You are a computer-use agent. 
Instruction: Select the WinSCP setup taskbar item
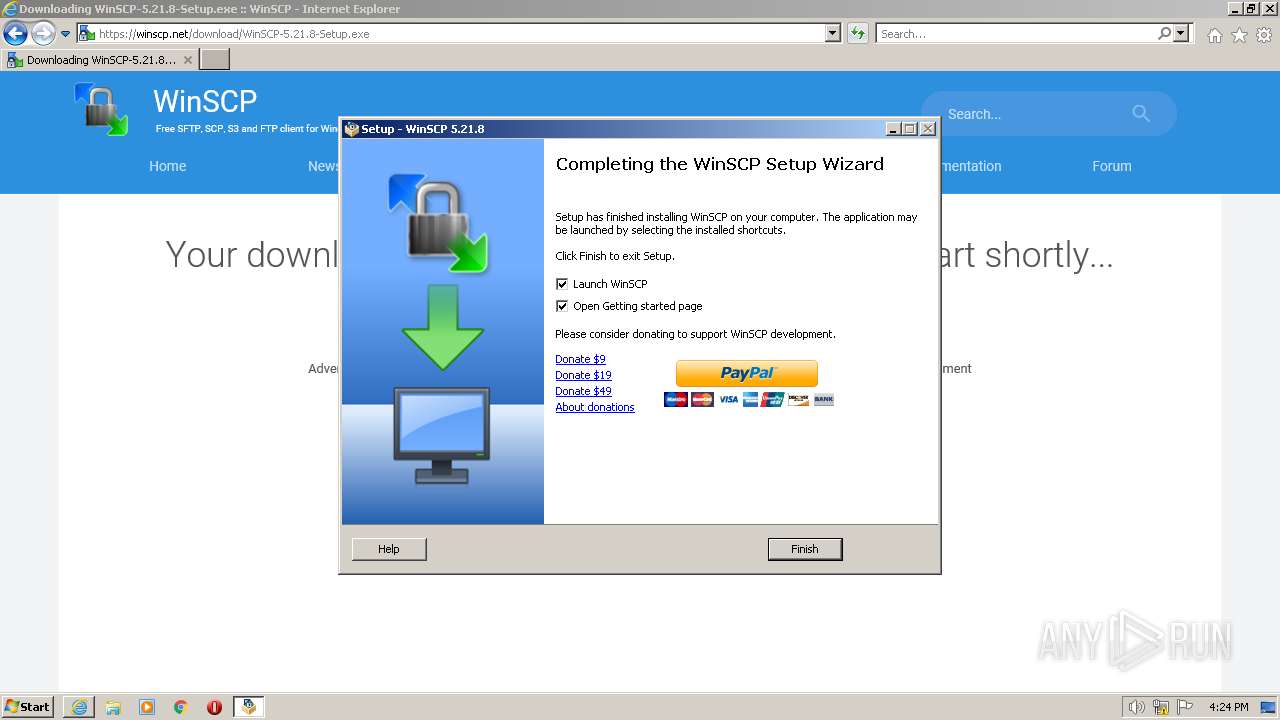(248, 707)
